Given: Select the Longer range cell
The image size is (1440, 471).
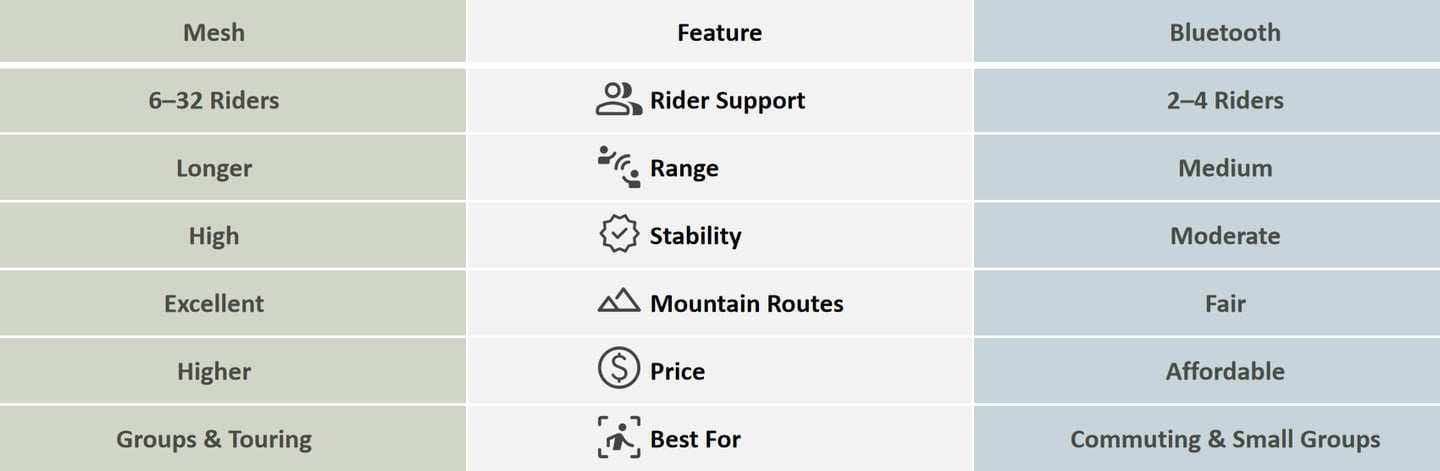Looking at the screenshot, I should click(x=214, y=168).
